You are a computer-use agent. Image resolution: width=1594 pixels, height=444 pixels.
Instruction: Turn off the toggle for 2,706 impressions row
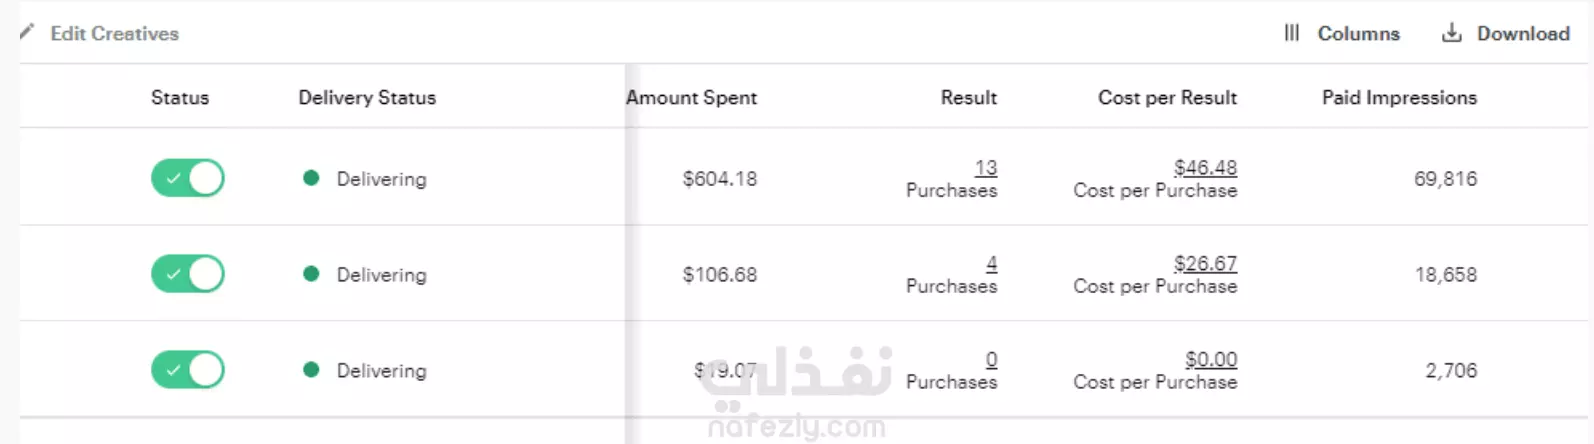pyautogui.click(x=188, y=370)
